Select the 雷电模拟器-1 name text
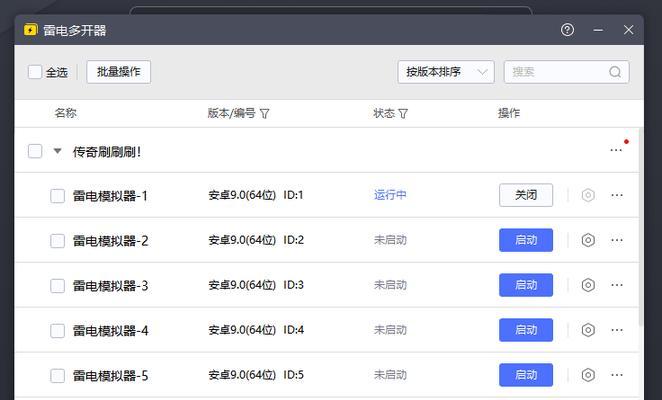 tap(110, 196)
